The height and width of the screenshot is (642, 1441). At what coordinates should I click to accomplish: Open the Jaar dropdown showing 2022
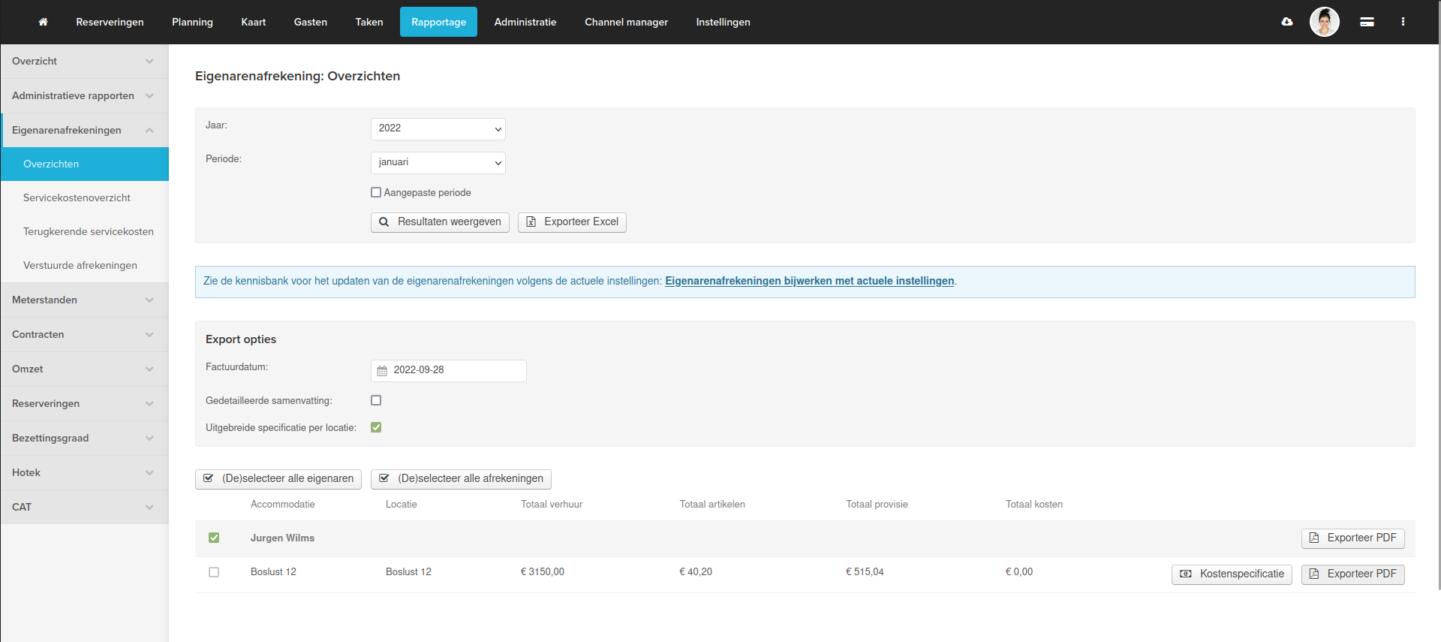click(x=438, y=128)
